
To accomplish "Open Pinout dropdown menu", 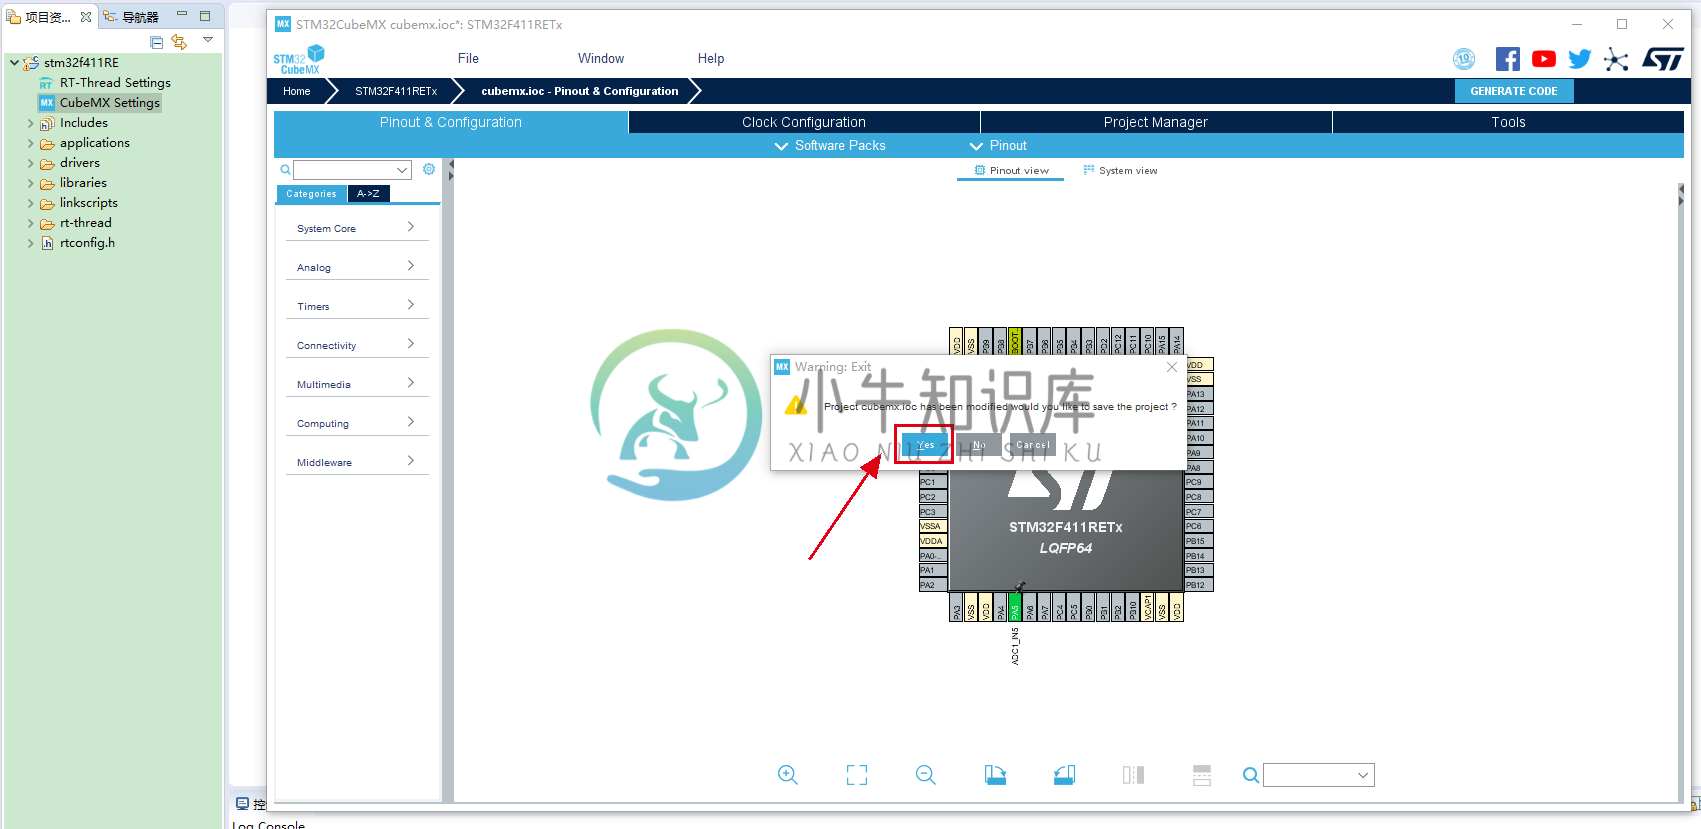I will pyautogui.click(x=998, y=146).
